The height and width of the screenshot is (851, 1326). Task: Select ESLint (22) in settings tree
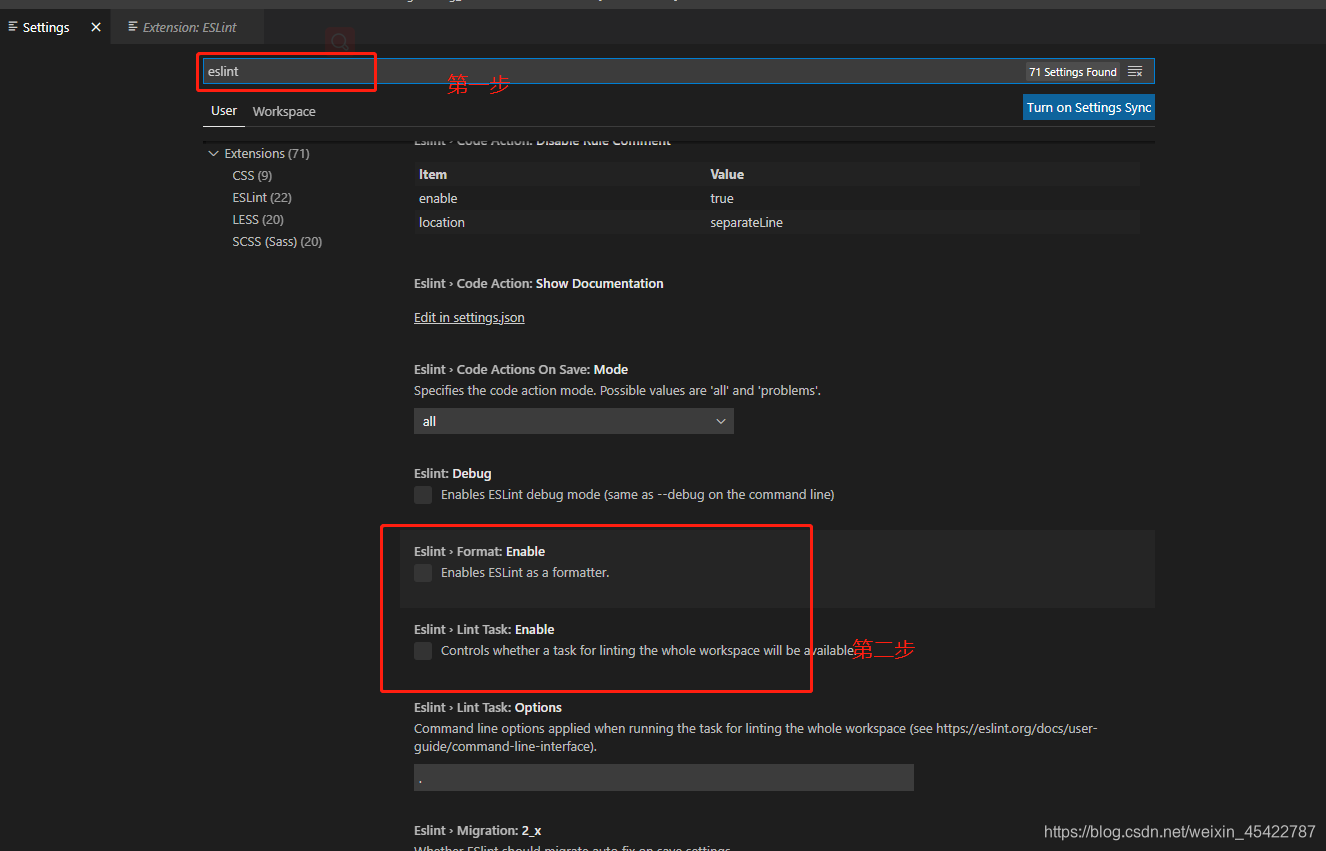(262, 198)
